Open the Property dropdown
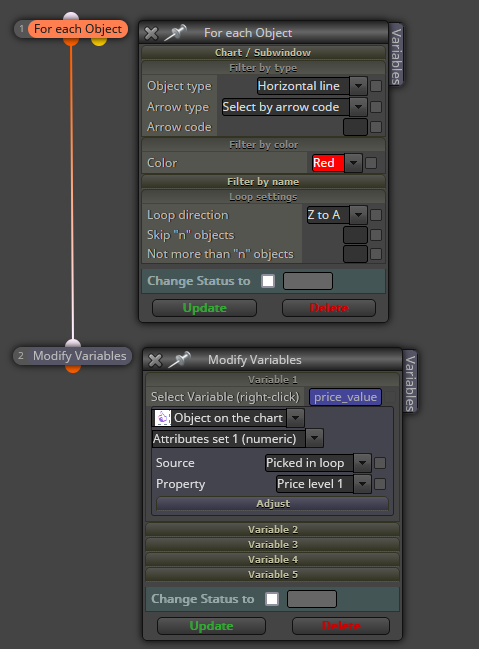Image resolution: width=479 pixels, height=649 pixels. click(x=362, y=483)
